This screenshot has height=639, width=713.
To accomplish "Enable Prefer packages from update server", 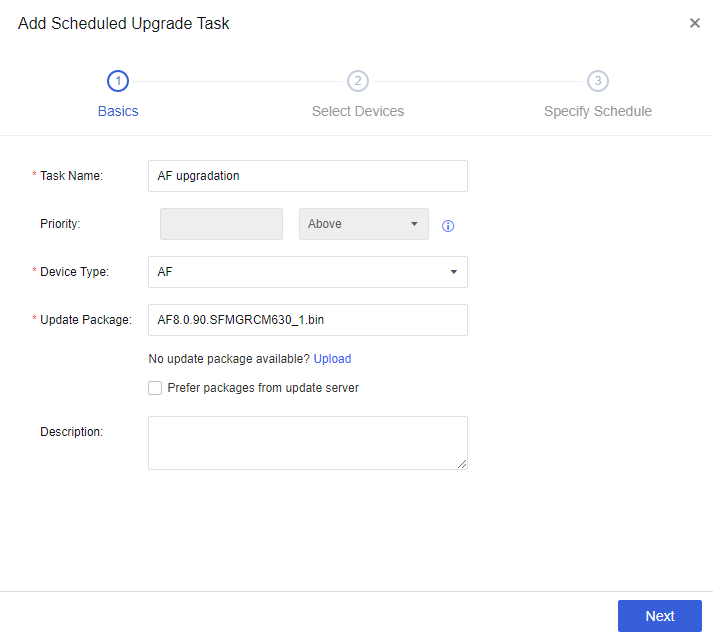I will (155, 388).
